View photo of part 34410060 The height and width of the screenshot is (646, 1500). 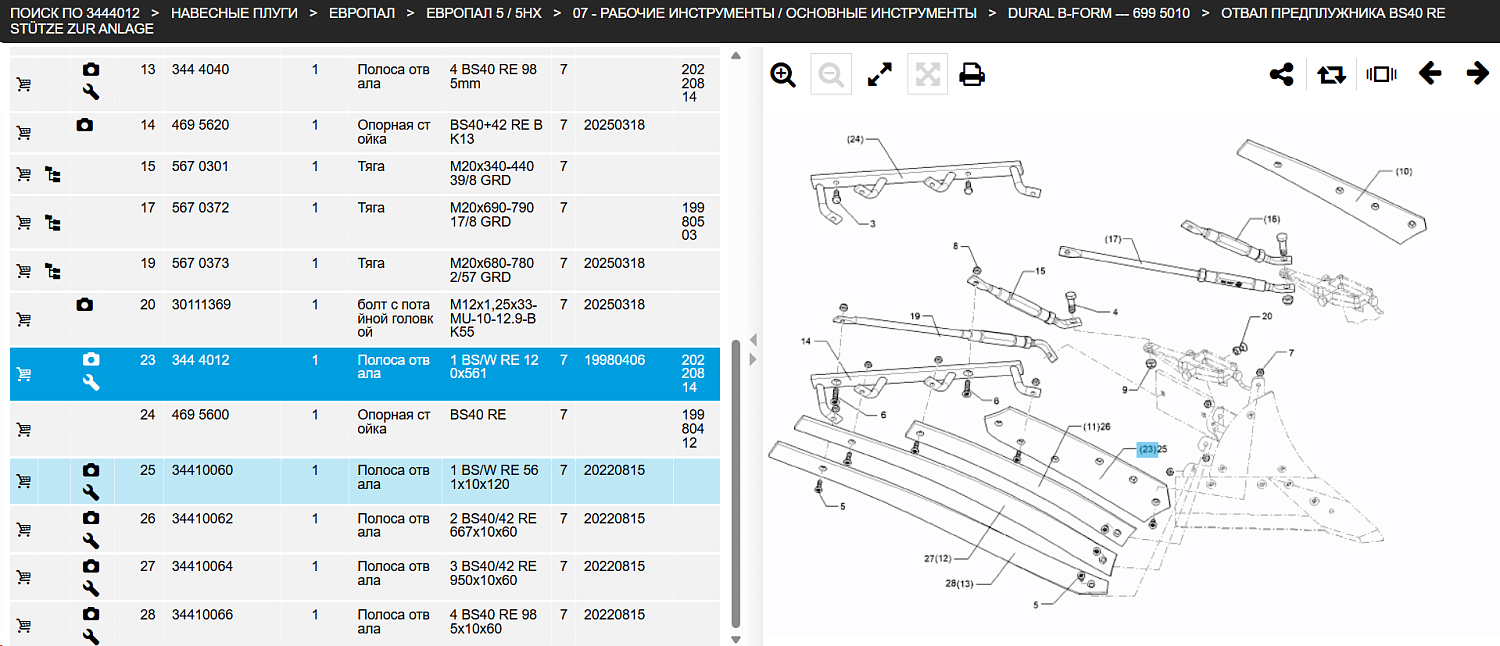(x=91, y=470)
